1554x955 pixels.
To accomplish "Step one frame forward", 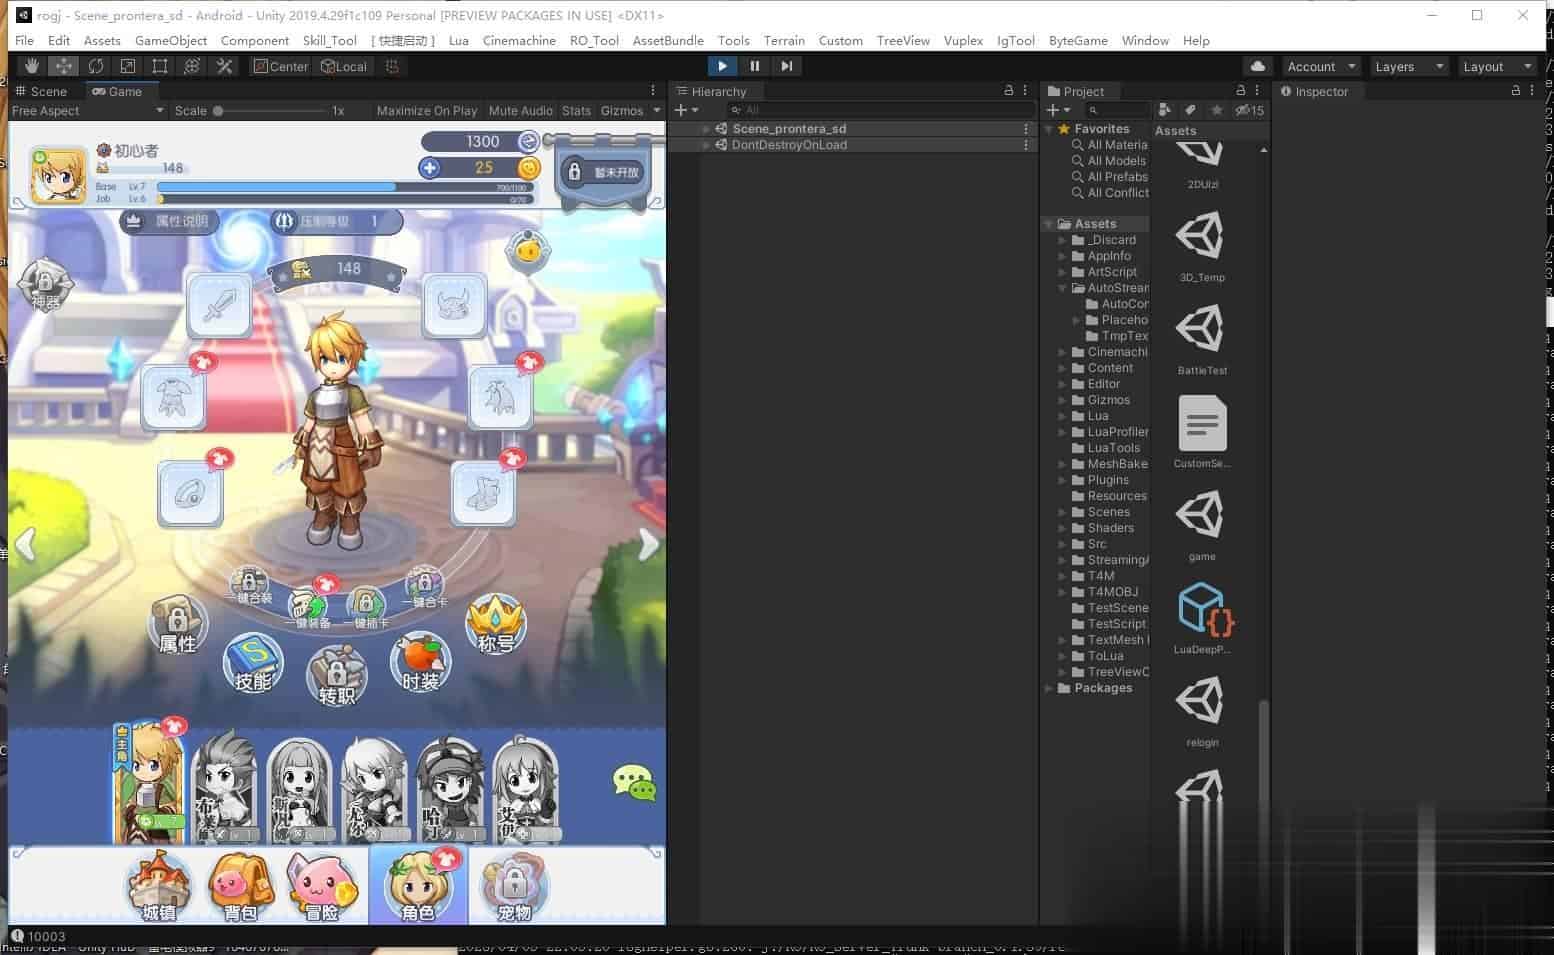I will pyautogui.click(x=787, y=66).
